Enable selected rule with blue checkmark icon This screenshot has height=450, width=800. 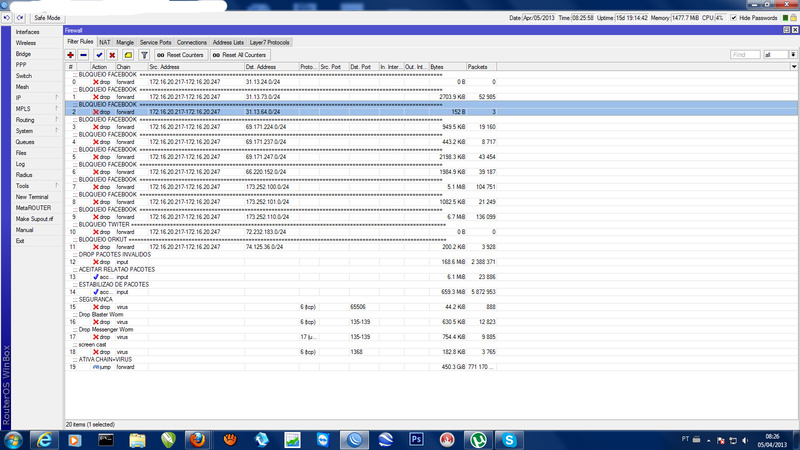pos(99,55)
